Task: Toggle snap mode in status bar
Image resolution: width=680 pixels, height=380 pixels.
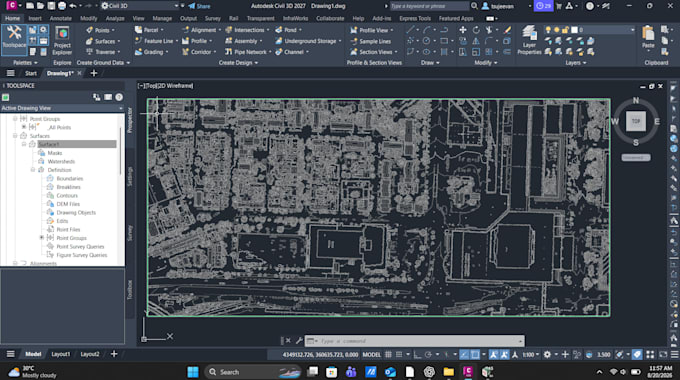Action: [x=399, y=354]
